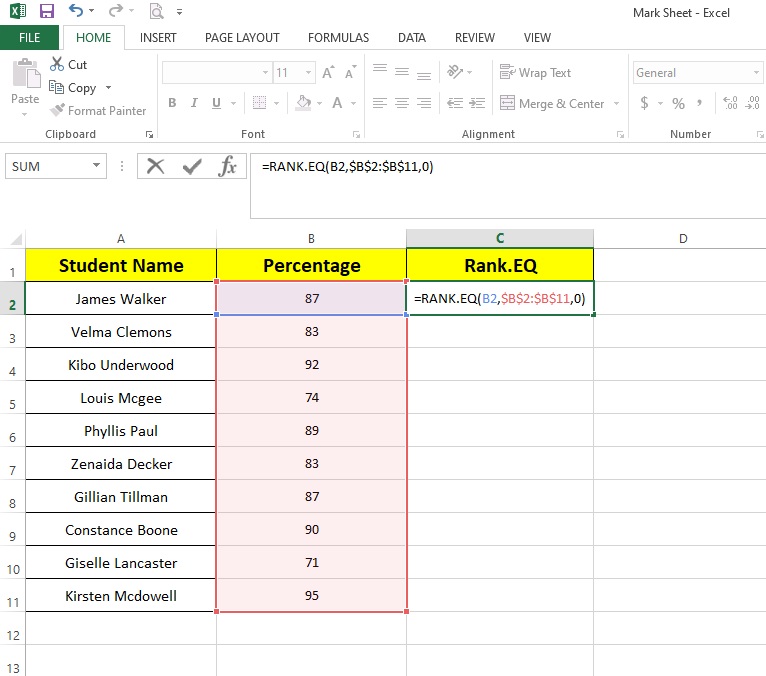Click Increase Indent icon

tap(477, 103)
